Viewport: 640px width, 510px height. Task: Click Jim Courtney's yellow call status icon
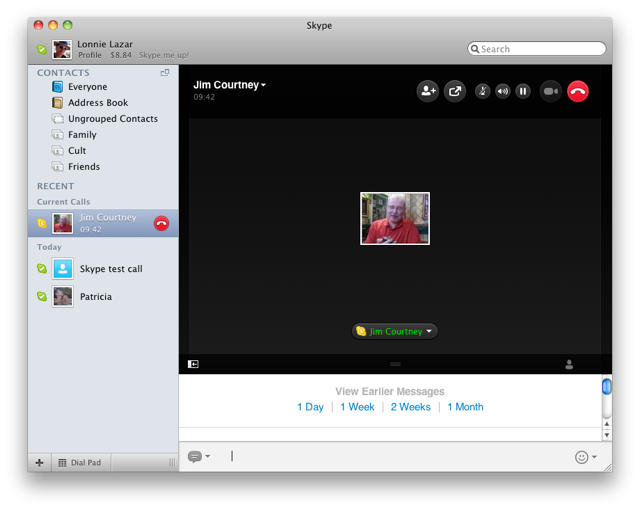tap(42, 223)
